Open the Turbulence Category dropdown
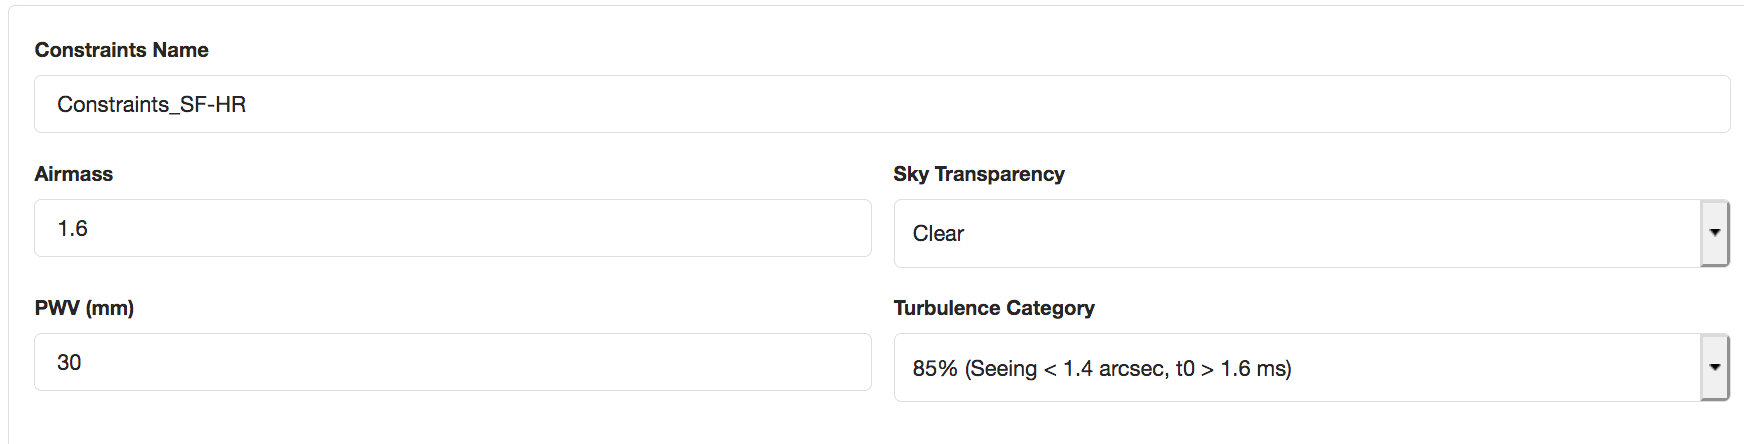Screen dimensions: 1744x444 [x=1296, y=368]
